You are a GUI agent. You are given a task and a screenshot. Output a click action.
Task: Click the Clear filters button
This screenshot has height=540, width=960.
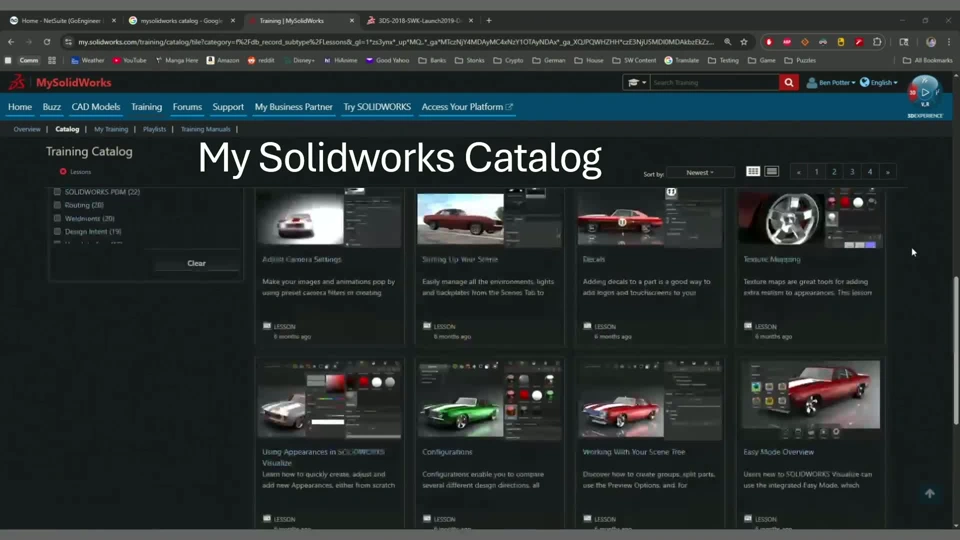pos(197,263)
